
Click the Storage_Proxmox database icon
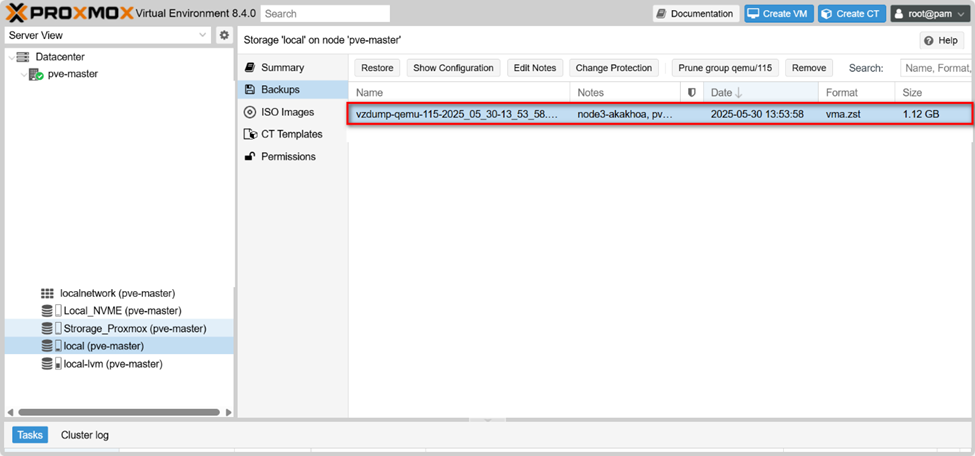click(47, 328)
